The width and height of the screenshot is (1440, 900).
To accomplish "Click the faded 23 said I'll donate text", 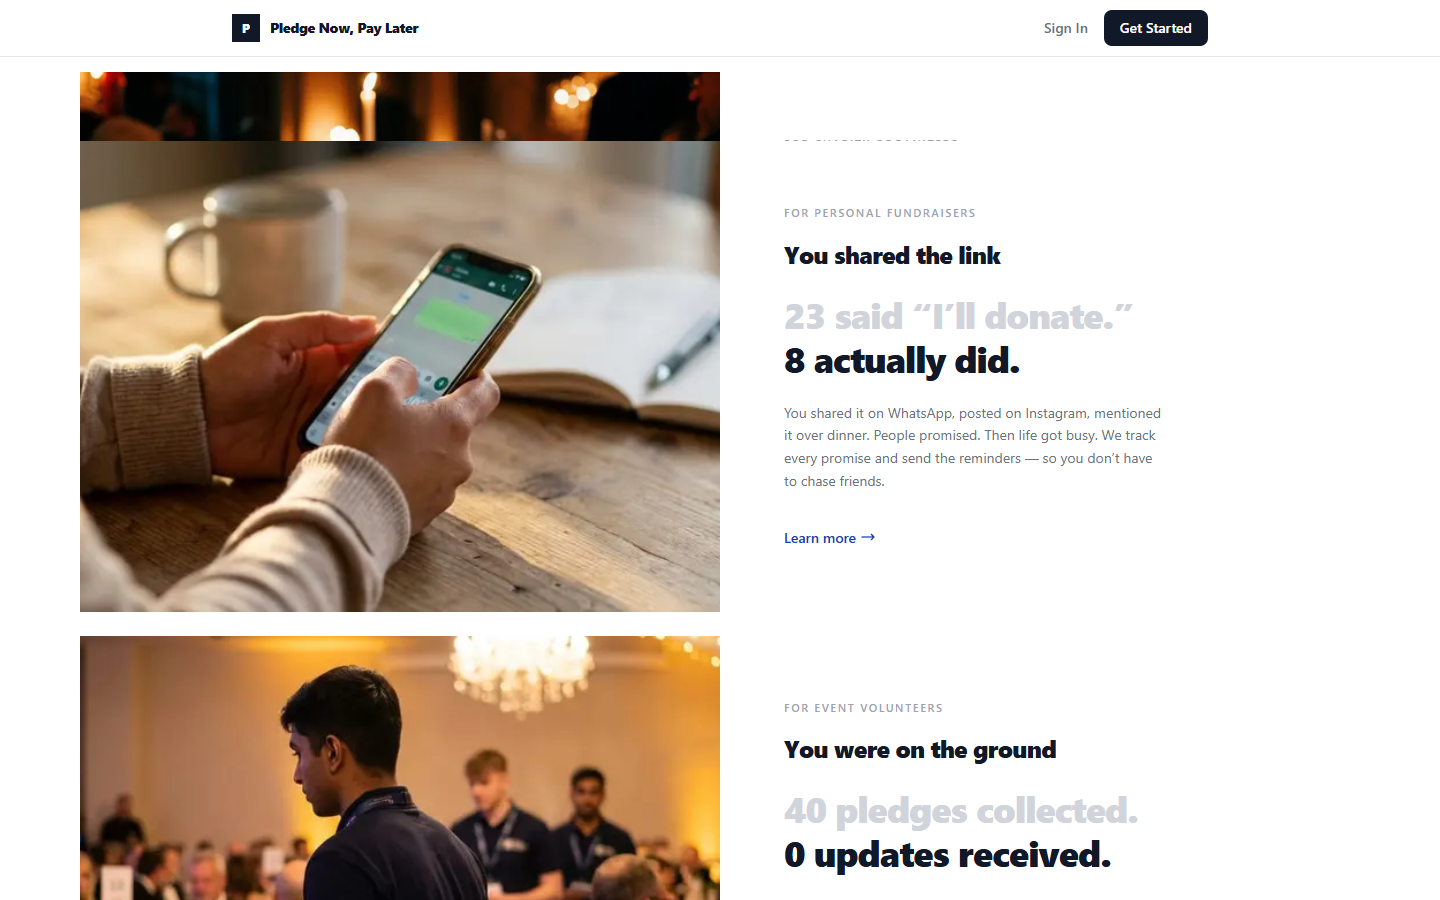I will click(958, 317).
